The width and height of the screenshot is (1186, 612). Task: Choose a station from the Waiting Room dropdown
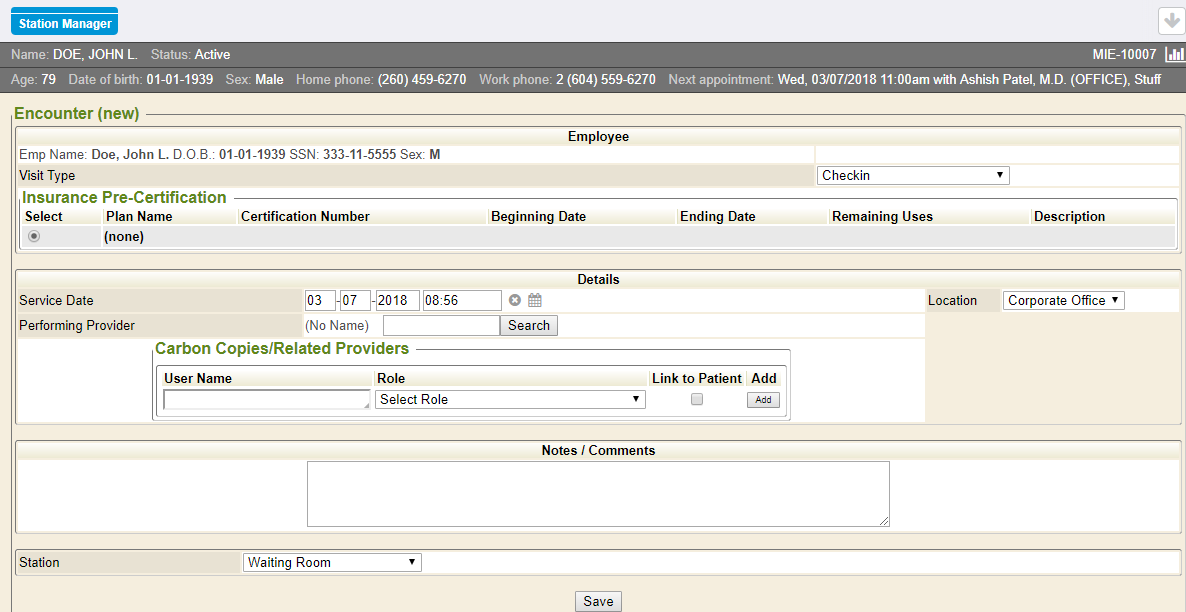tap(332, 563)
